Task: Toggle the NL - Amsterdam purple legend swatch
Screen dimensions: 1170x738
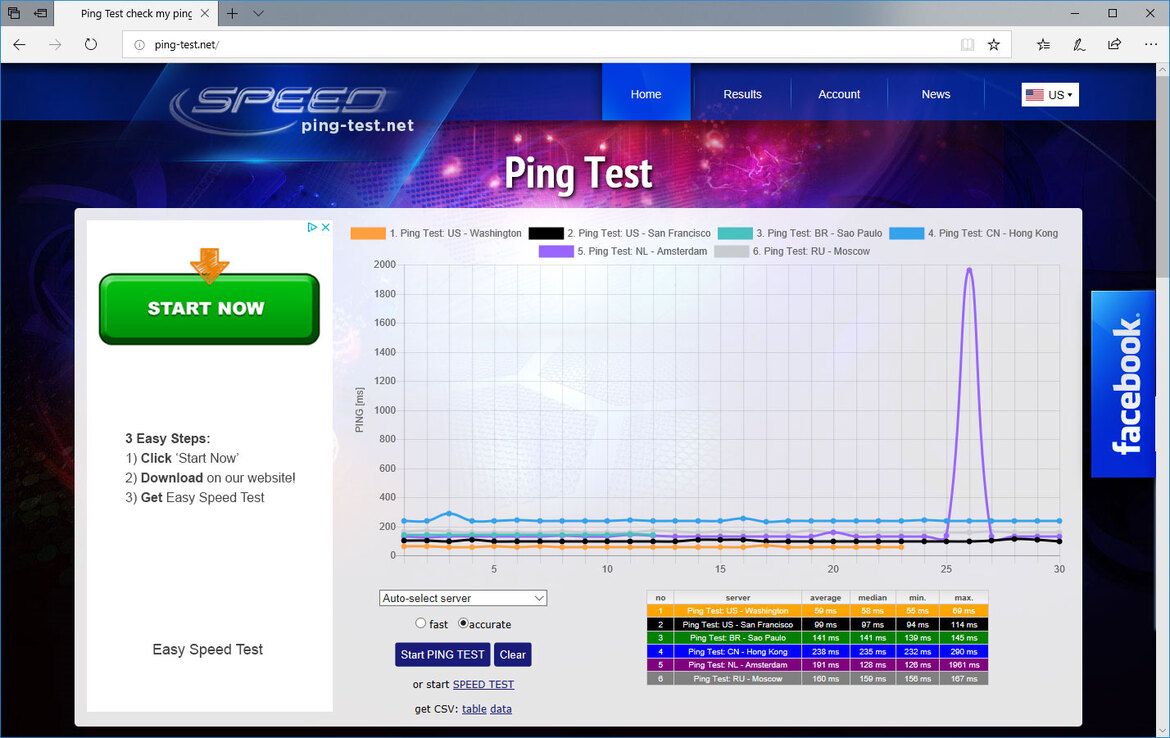Action: 556,251
